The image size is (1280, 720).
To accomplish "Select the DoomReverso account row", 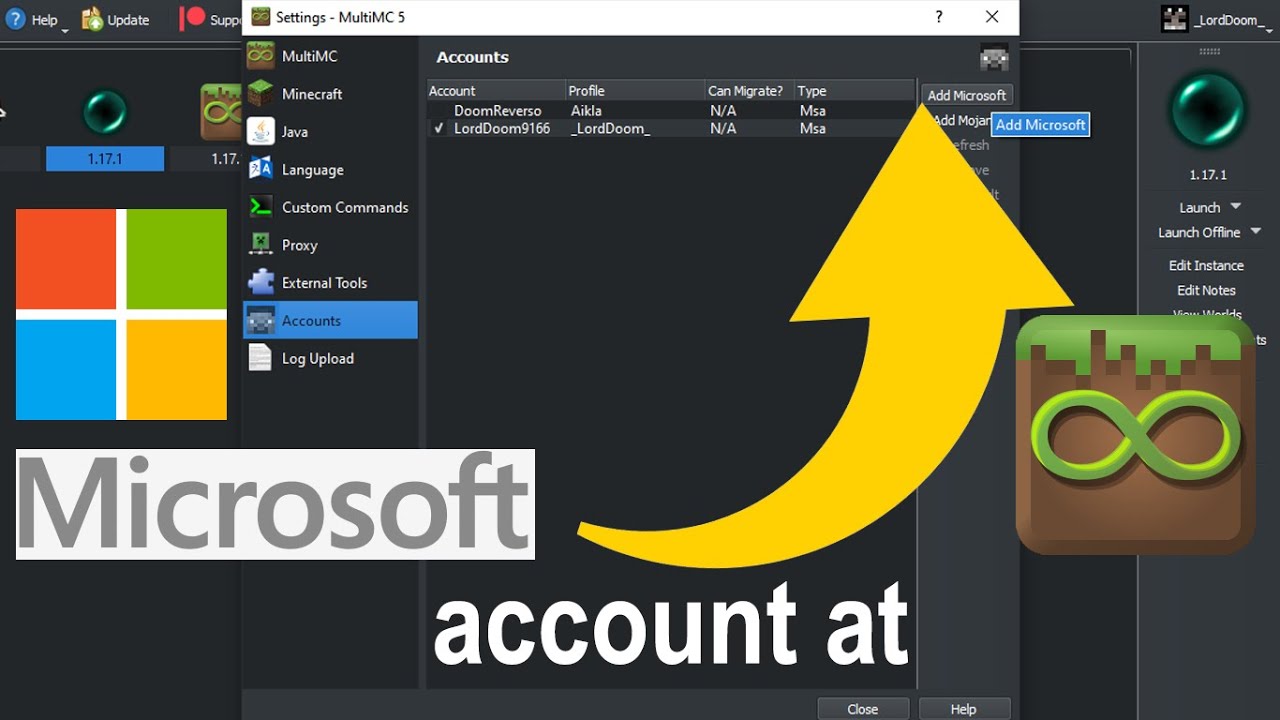I will click(x=670, y=111).
